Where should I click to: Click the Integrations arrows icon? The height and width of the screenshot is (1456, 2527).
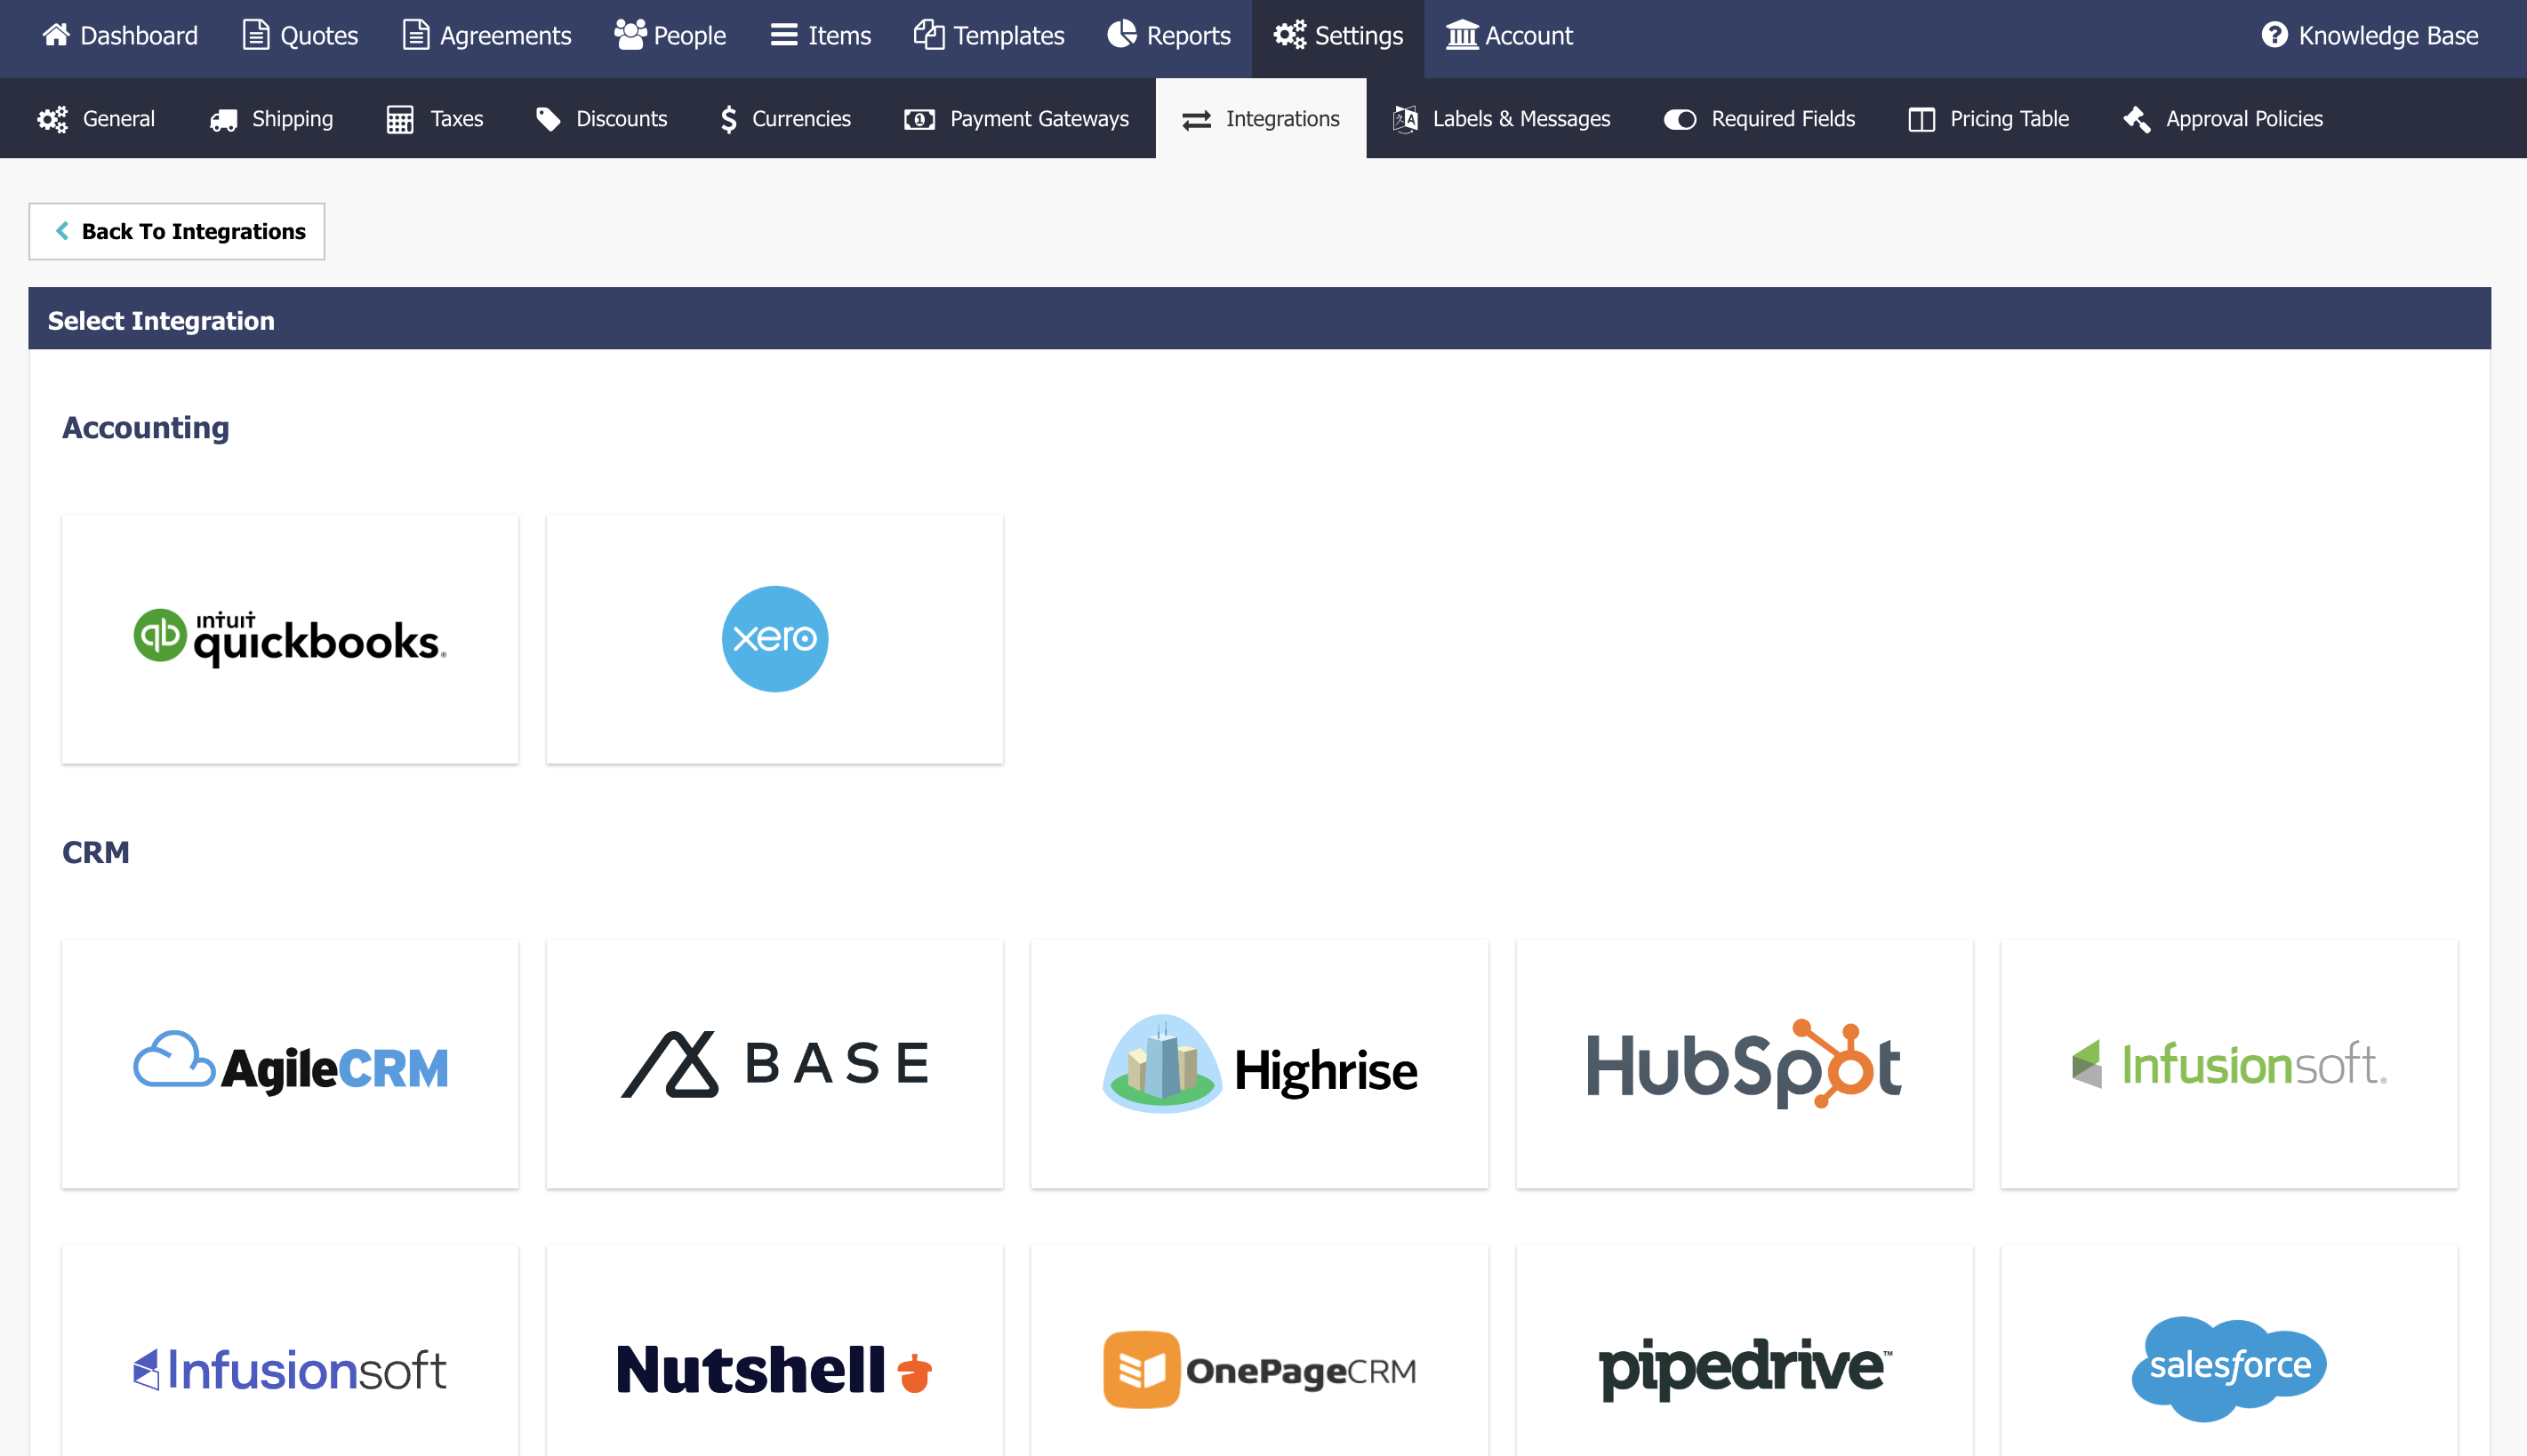1196,120
